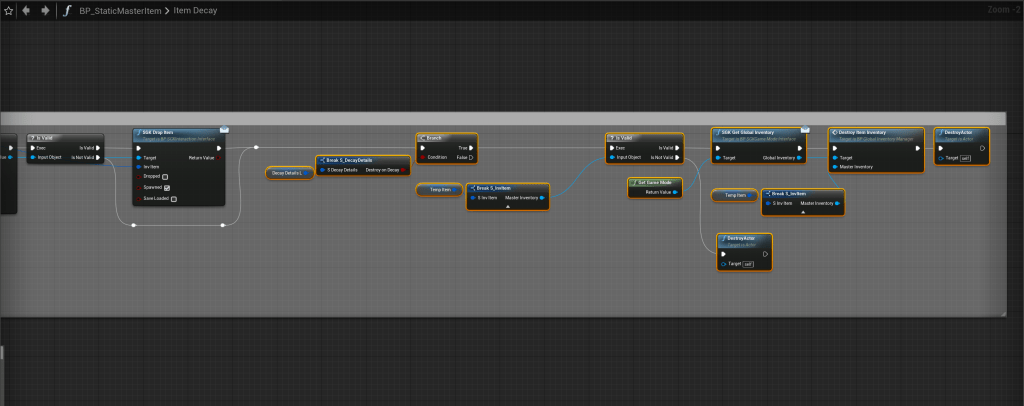
Task: Click the Destroy on Decay output pin
Action: tap(404, 170)
